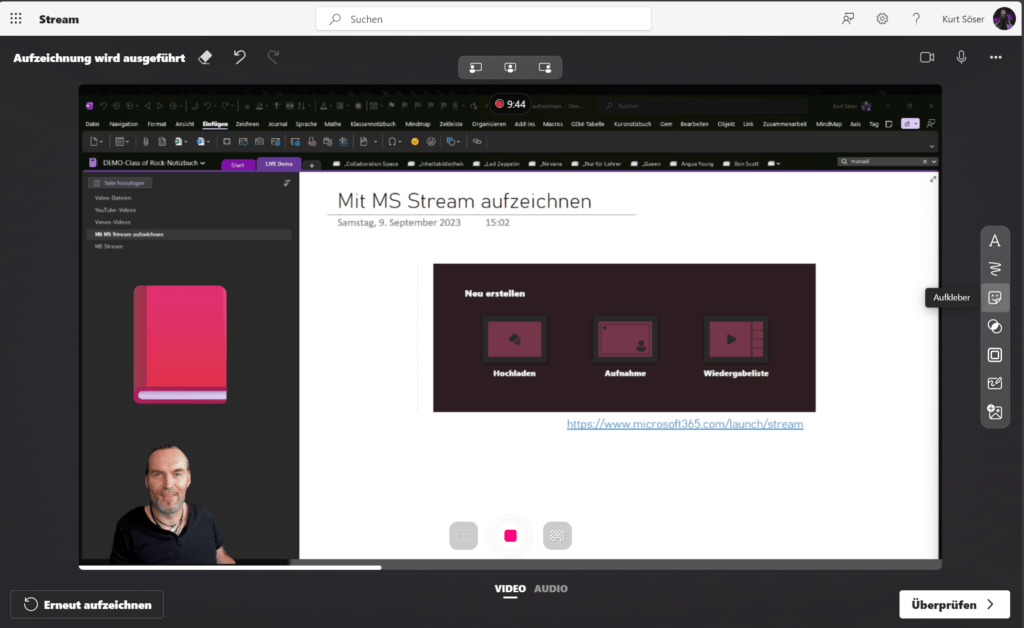Click the recording progress bar
Screen dimensions: 1024x628
[x=510, y=567]
